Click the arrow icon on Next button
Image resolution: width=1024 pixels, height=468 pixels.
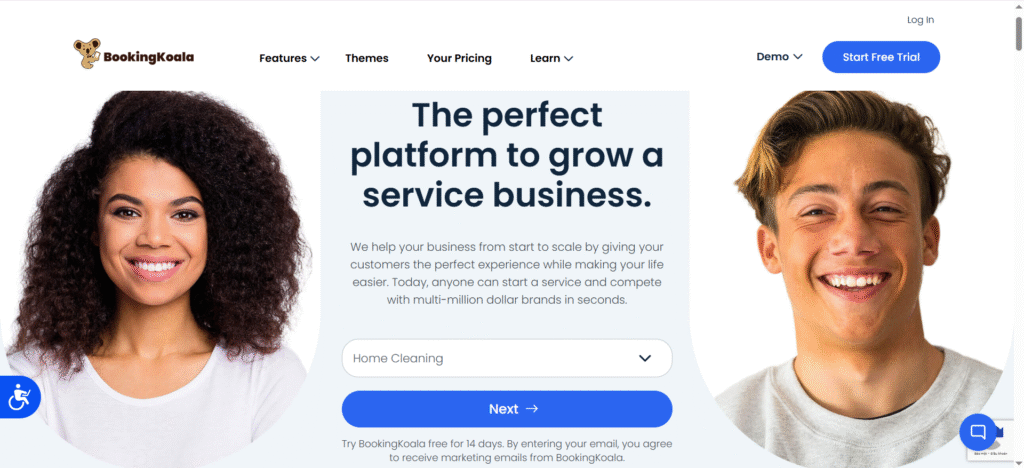(x=532, y=409)
